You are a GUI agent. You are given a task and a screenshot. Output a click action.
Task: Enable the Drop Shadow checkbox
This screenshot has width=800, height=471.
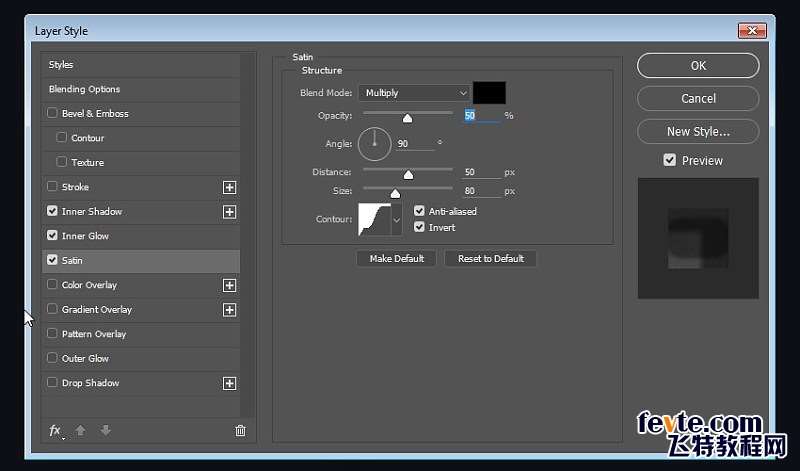click(x=52, y=382)
